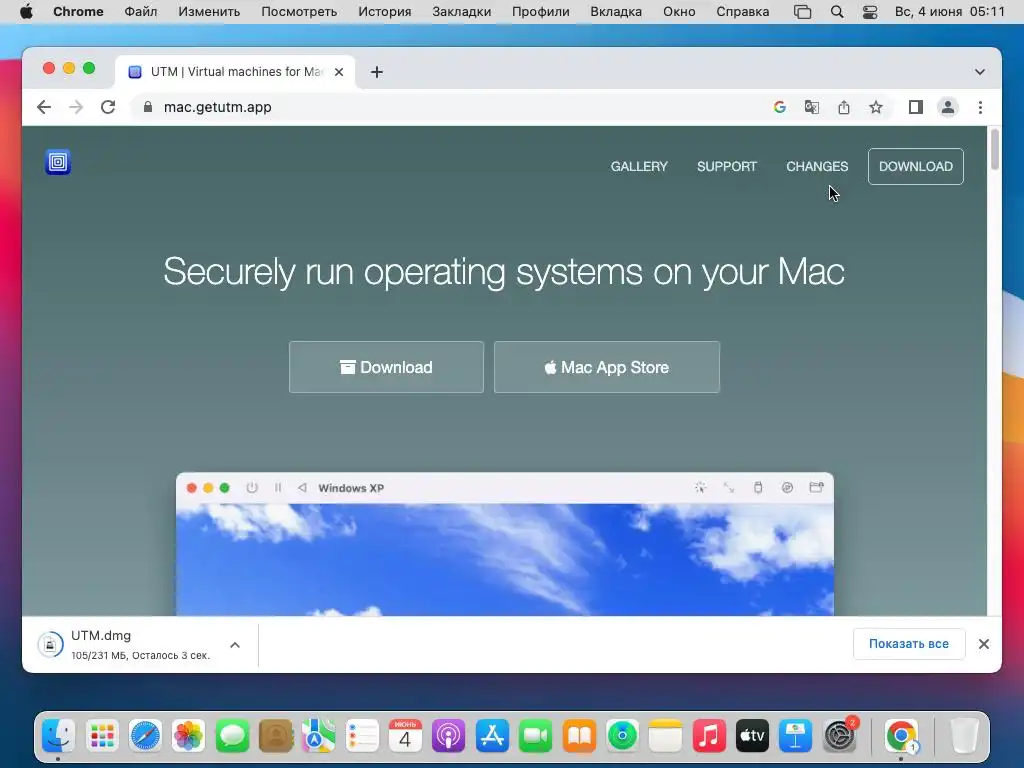Open the CHANGES link
Viewport: 1024px width, 768px height.
[x=817, y=167]
